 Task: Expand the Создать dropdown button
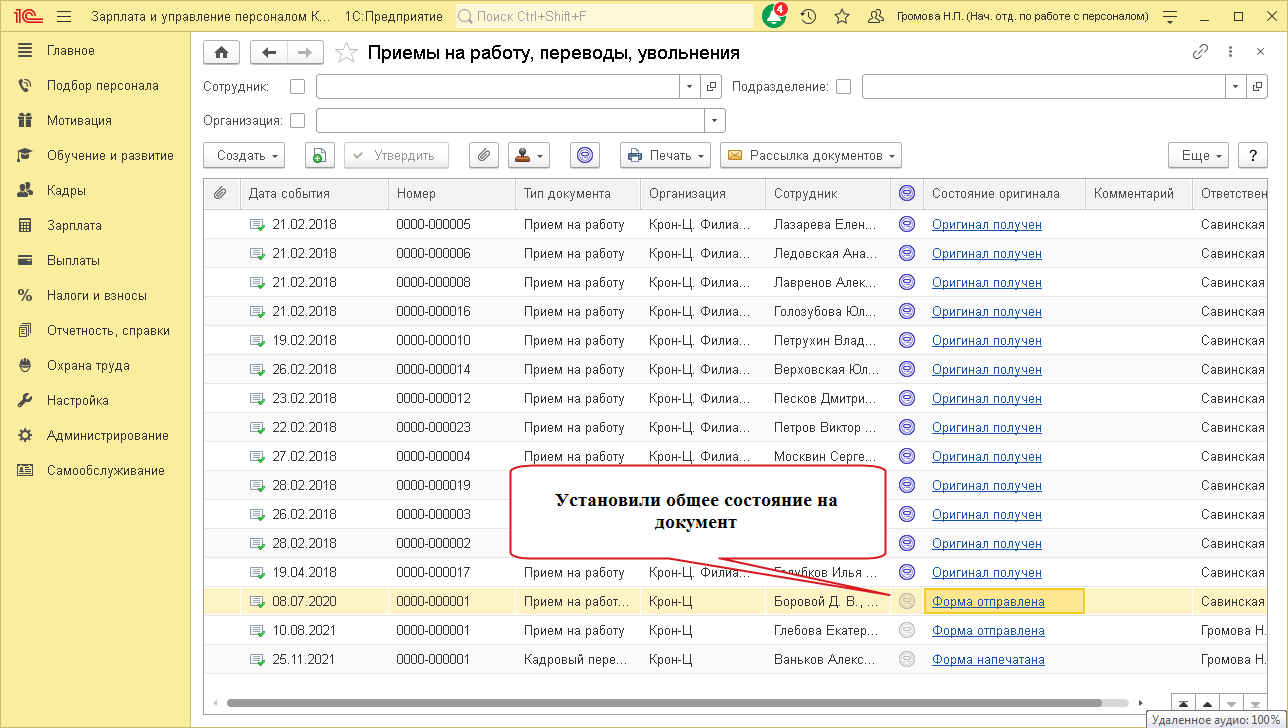click(x=244, y=155)
